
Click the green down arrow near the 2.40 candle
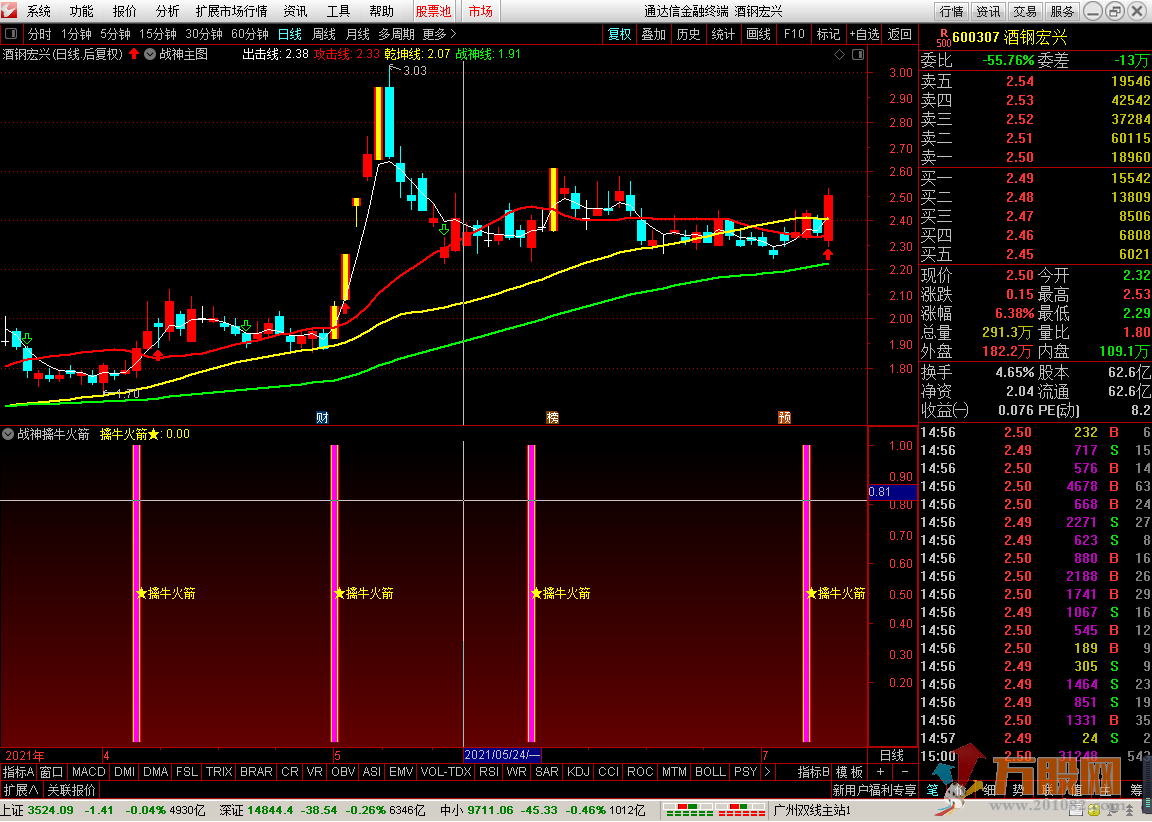coord(444,231)
